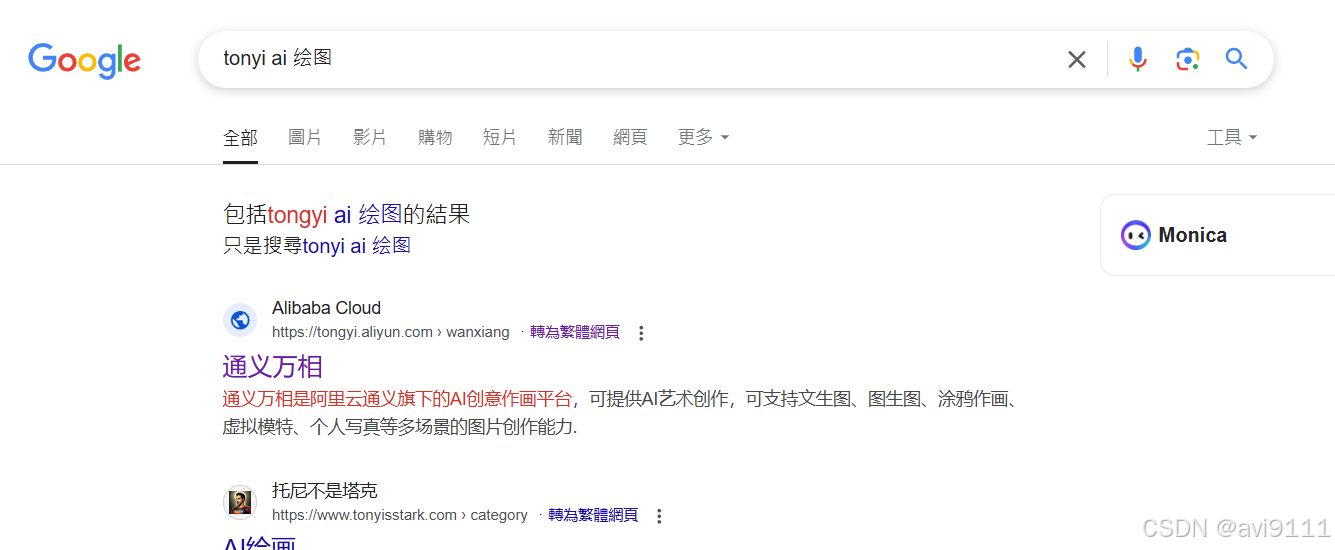This screenshot has height=550, width=1335.
Task: Switch to the 購物 tab
Action: coord(435,138)
